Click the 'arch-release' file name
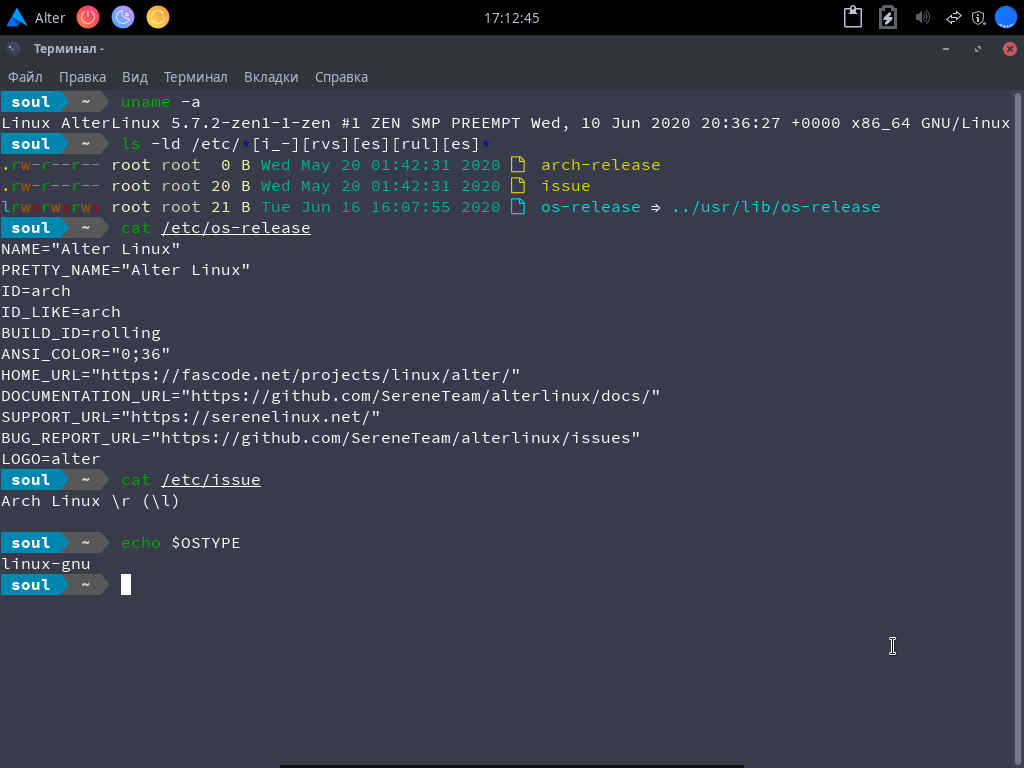Viewport: 1024px width, 768px height. point(601,165)
